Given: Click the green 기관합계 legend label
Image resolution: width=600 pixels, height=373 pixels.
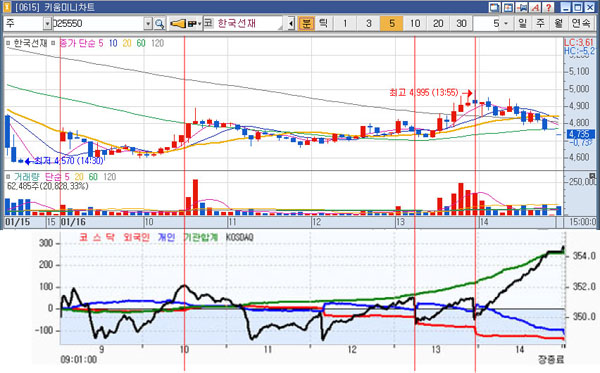Looking at the screenshot, I should click(201, 238).
